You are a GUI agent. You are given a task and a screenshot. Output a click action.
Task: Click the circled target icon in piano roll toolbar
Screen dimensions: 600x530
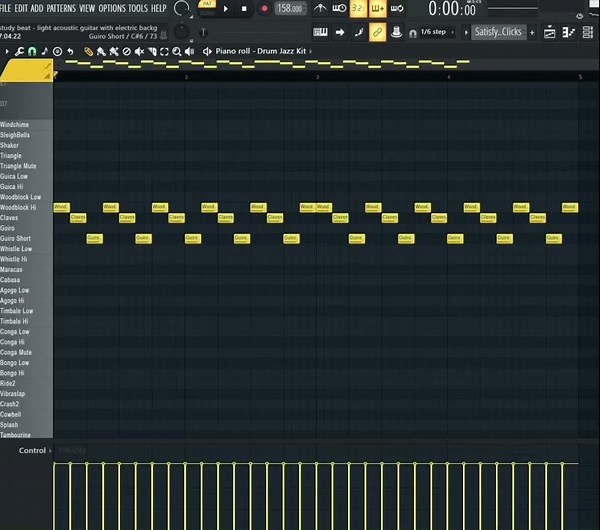coord(57,51)
